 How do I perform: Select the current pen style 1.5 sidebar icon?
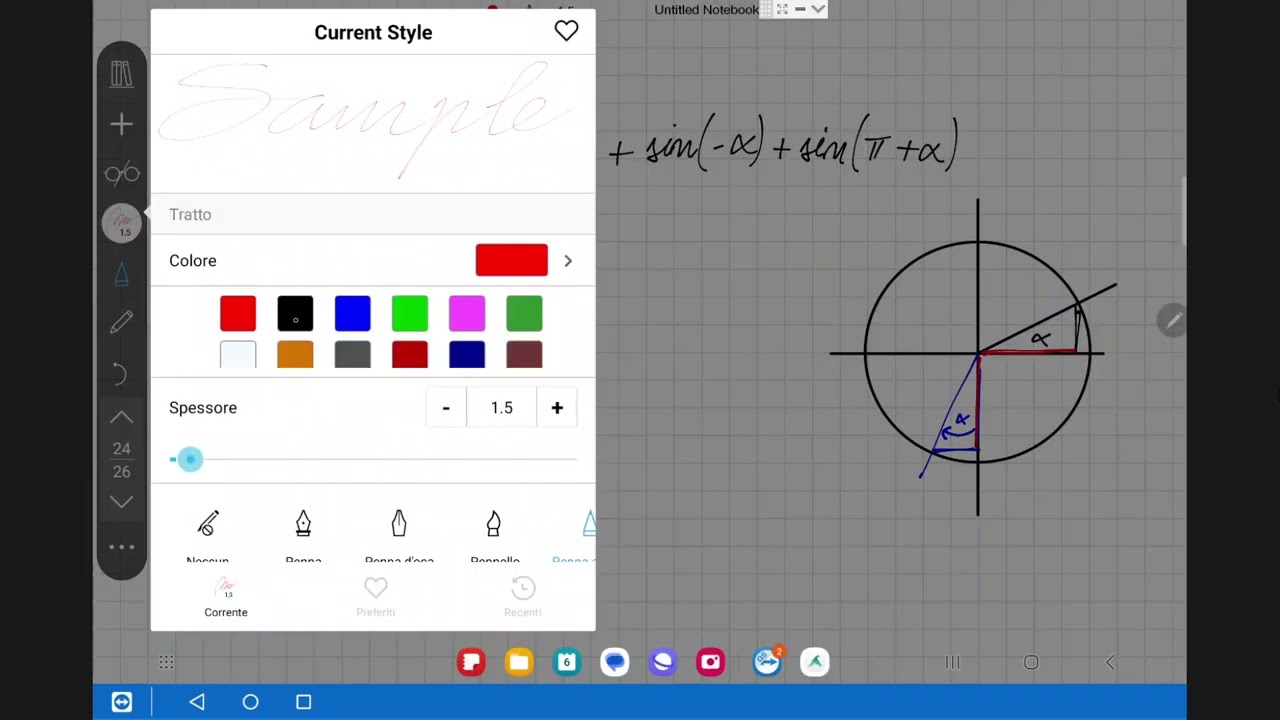pos(122,223)
